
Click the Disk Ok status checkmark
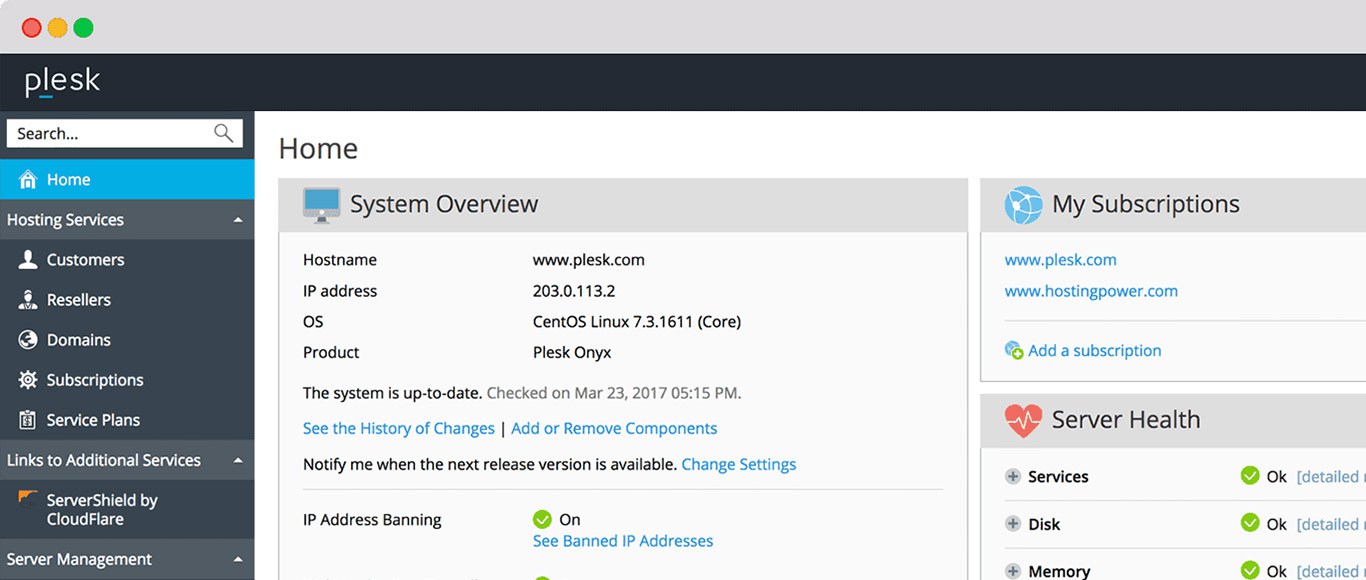coord(1250,523)
